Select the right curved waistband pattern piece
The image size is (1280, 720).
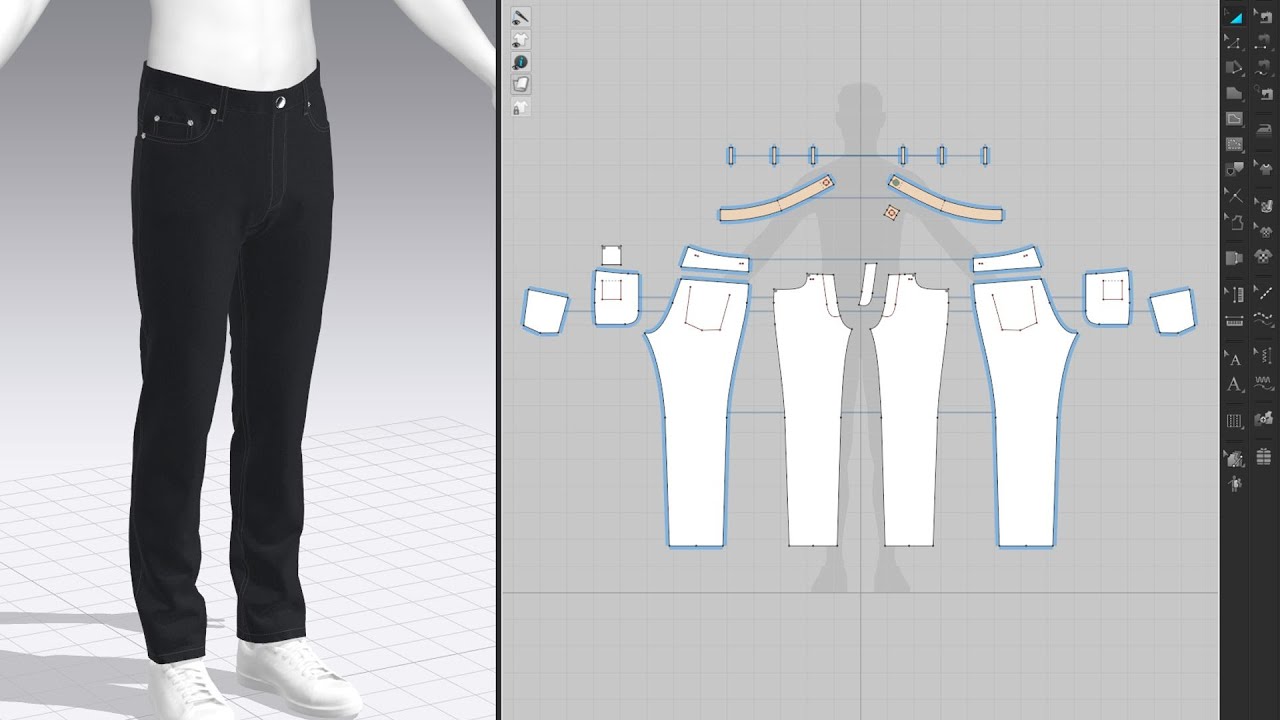coord(945,198)
